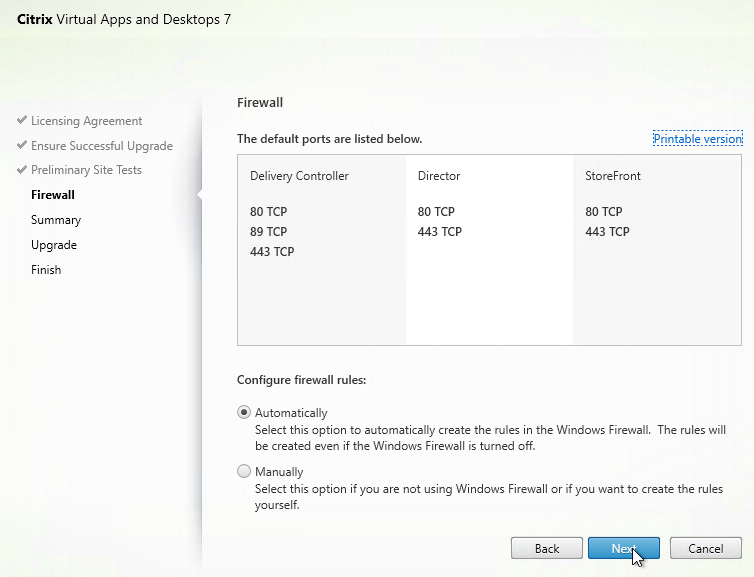Click the StoreFront column heading
754x577 pixels.
tap(613, 176)
